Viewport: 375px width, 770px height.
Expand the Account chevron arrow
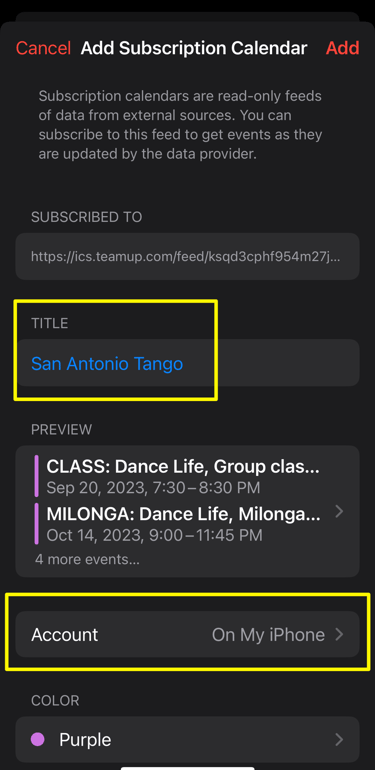[339, 634]
